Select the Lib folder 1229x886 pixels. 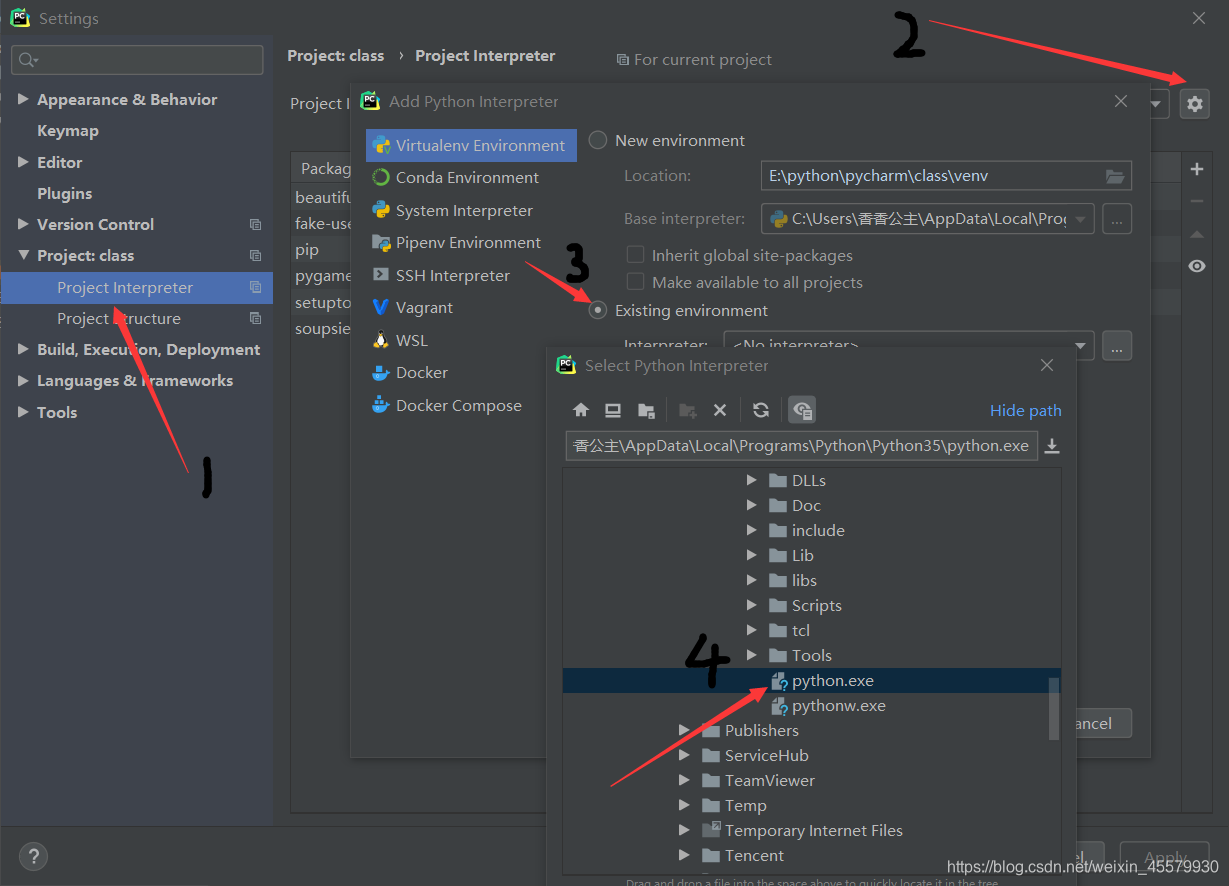coord(803,556)
